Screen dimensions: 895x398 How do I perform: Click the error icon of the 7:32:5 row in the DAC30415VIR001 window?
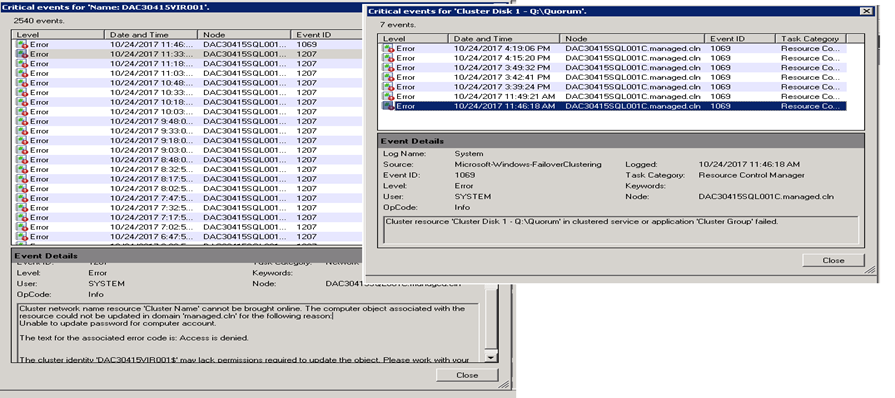coord(22,207)
